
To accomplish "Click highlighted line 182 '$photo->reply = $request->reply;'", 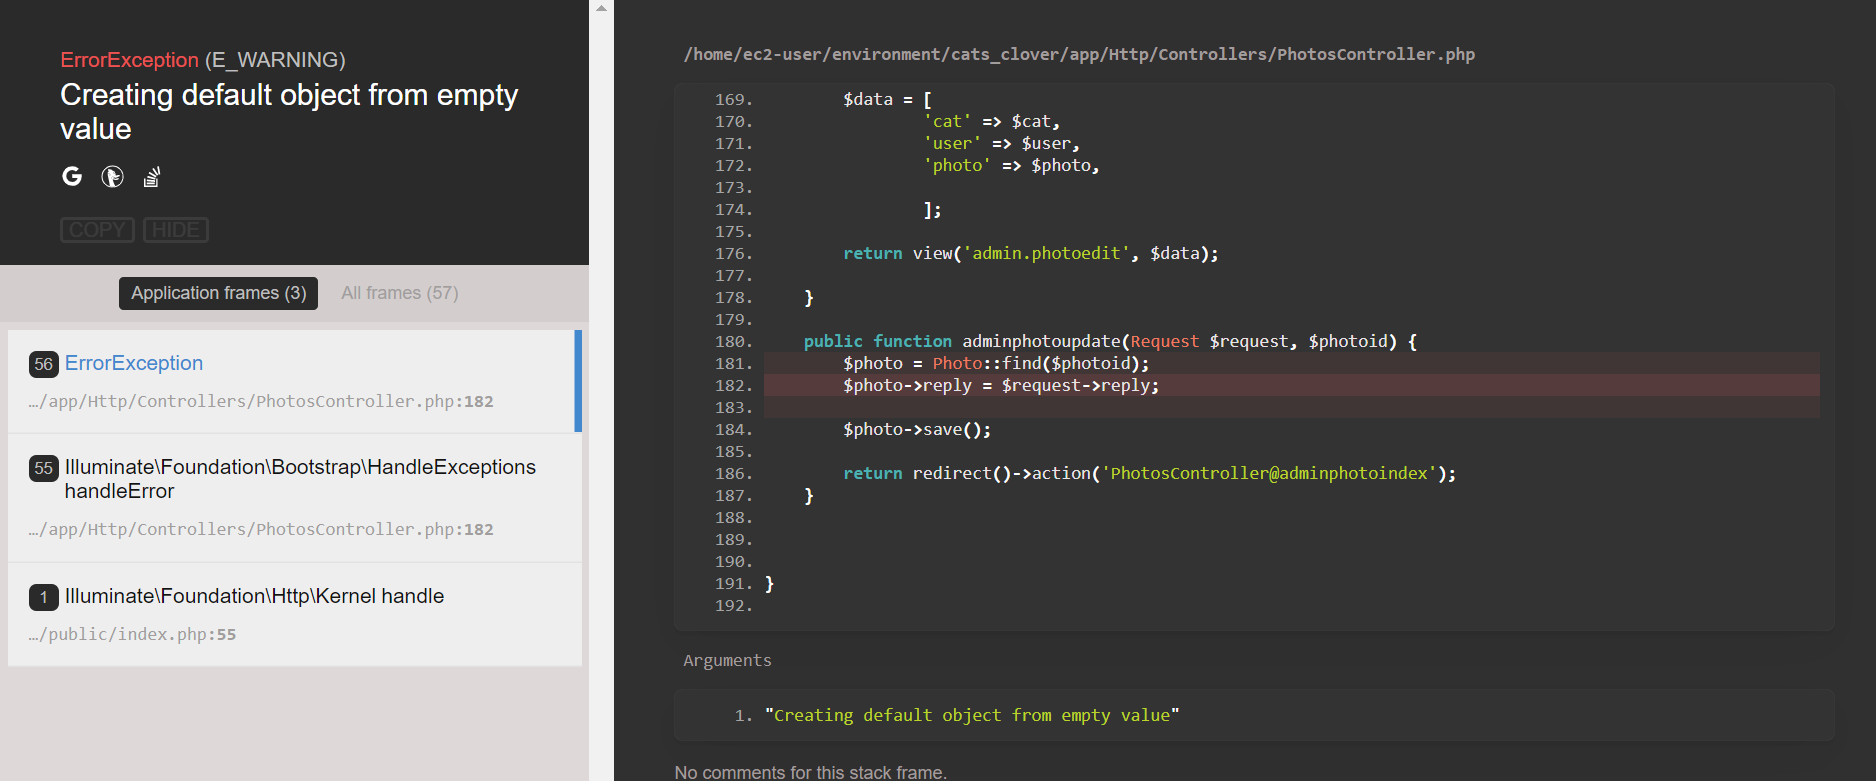I will point(1291,385).
